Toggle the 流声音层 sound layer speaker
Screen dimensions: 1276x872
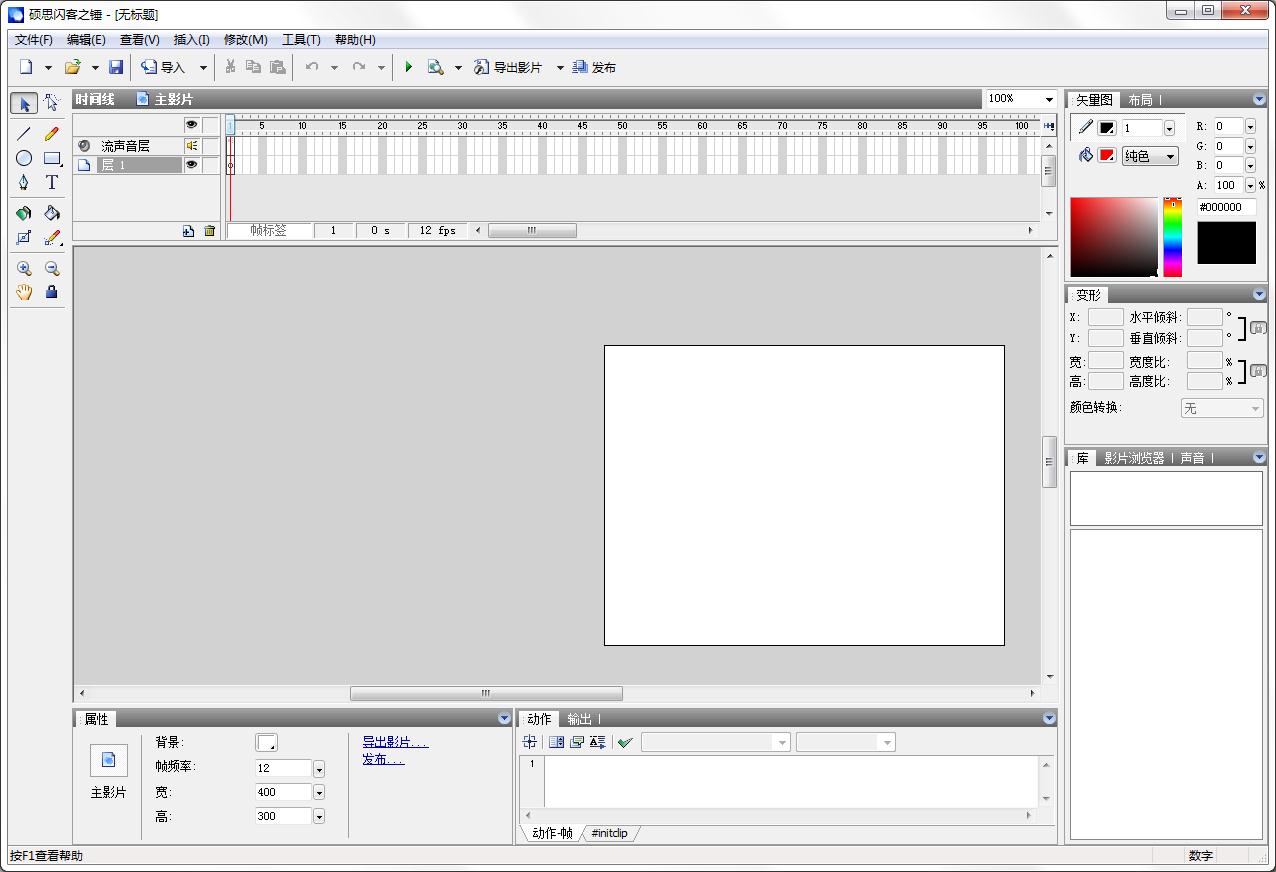pos(191,146)
